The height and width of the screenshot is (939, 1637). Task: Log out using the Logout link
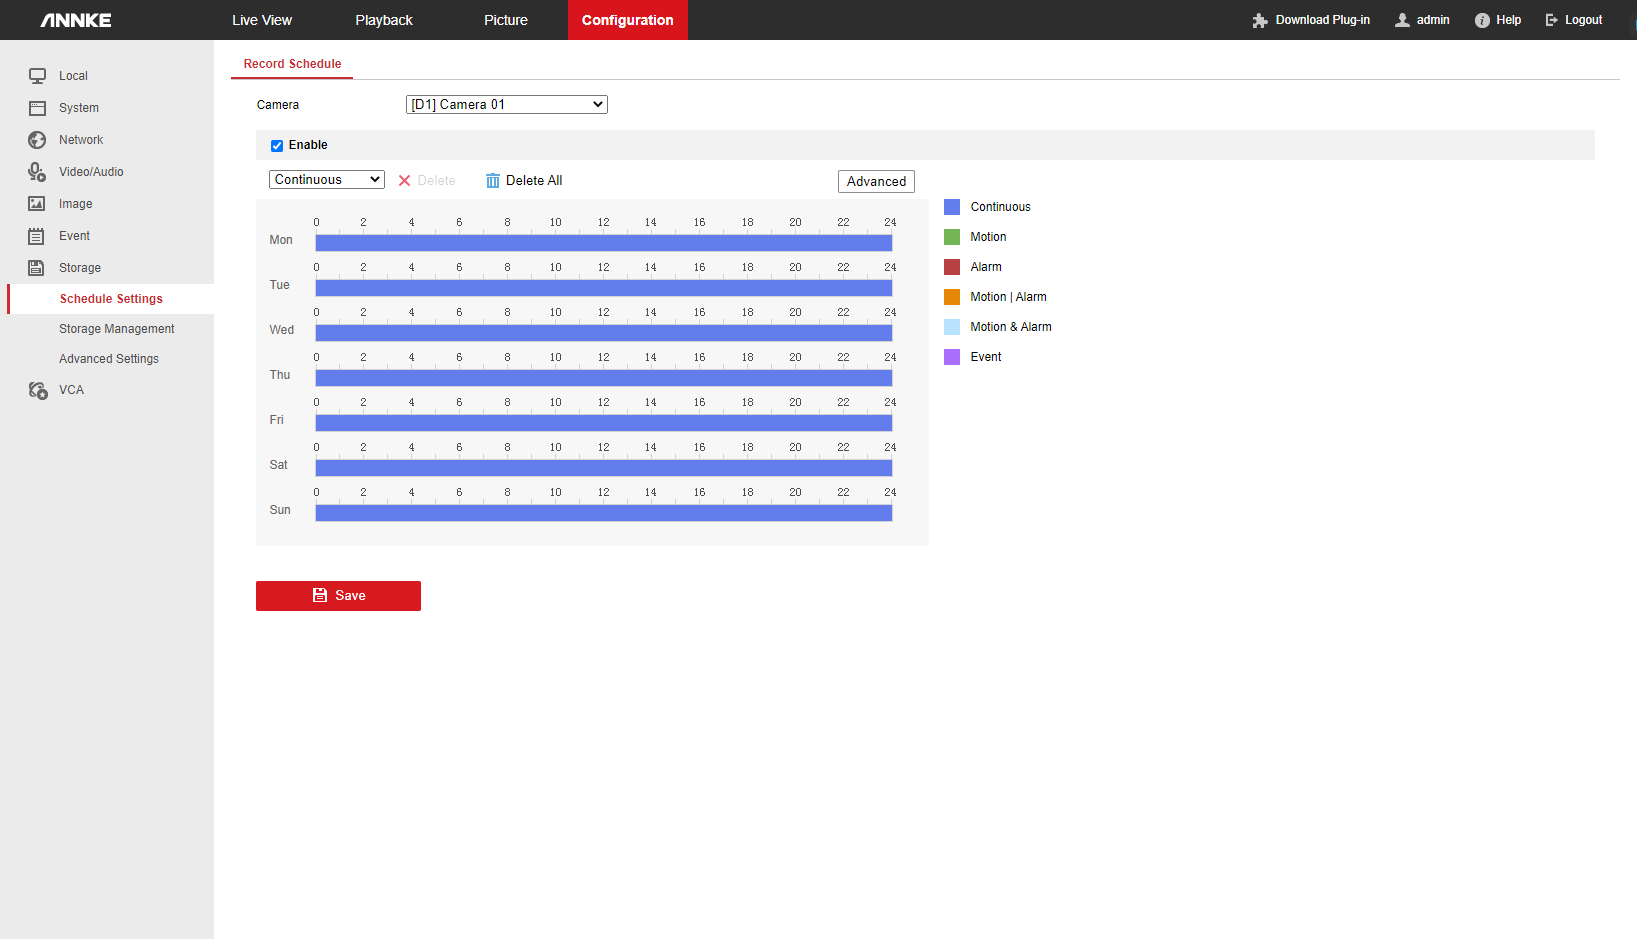(1574, 20)
